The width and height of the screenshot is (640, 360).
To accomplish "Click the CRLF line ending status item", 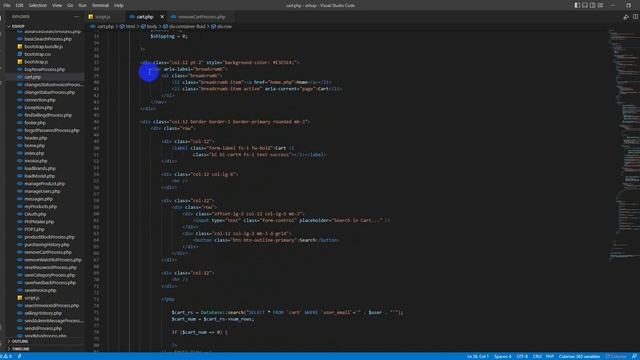I will tap(537, 356).
